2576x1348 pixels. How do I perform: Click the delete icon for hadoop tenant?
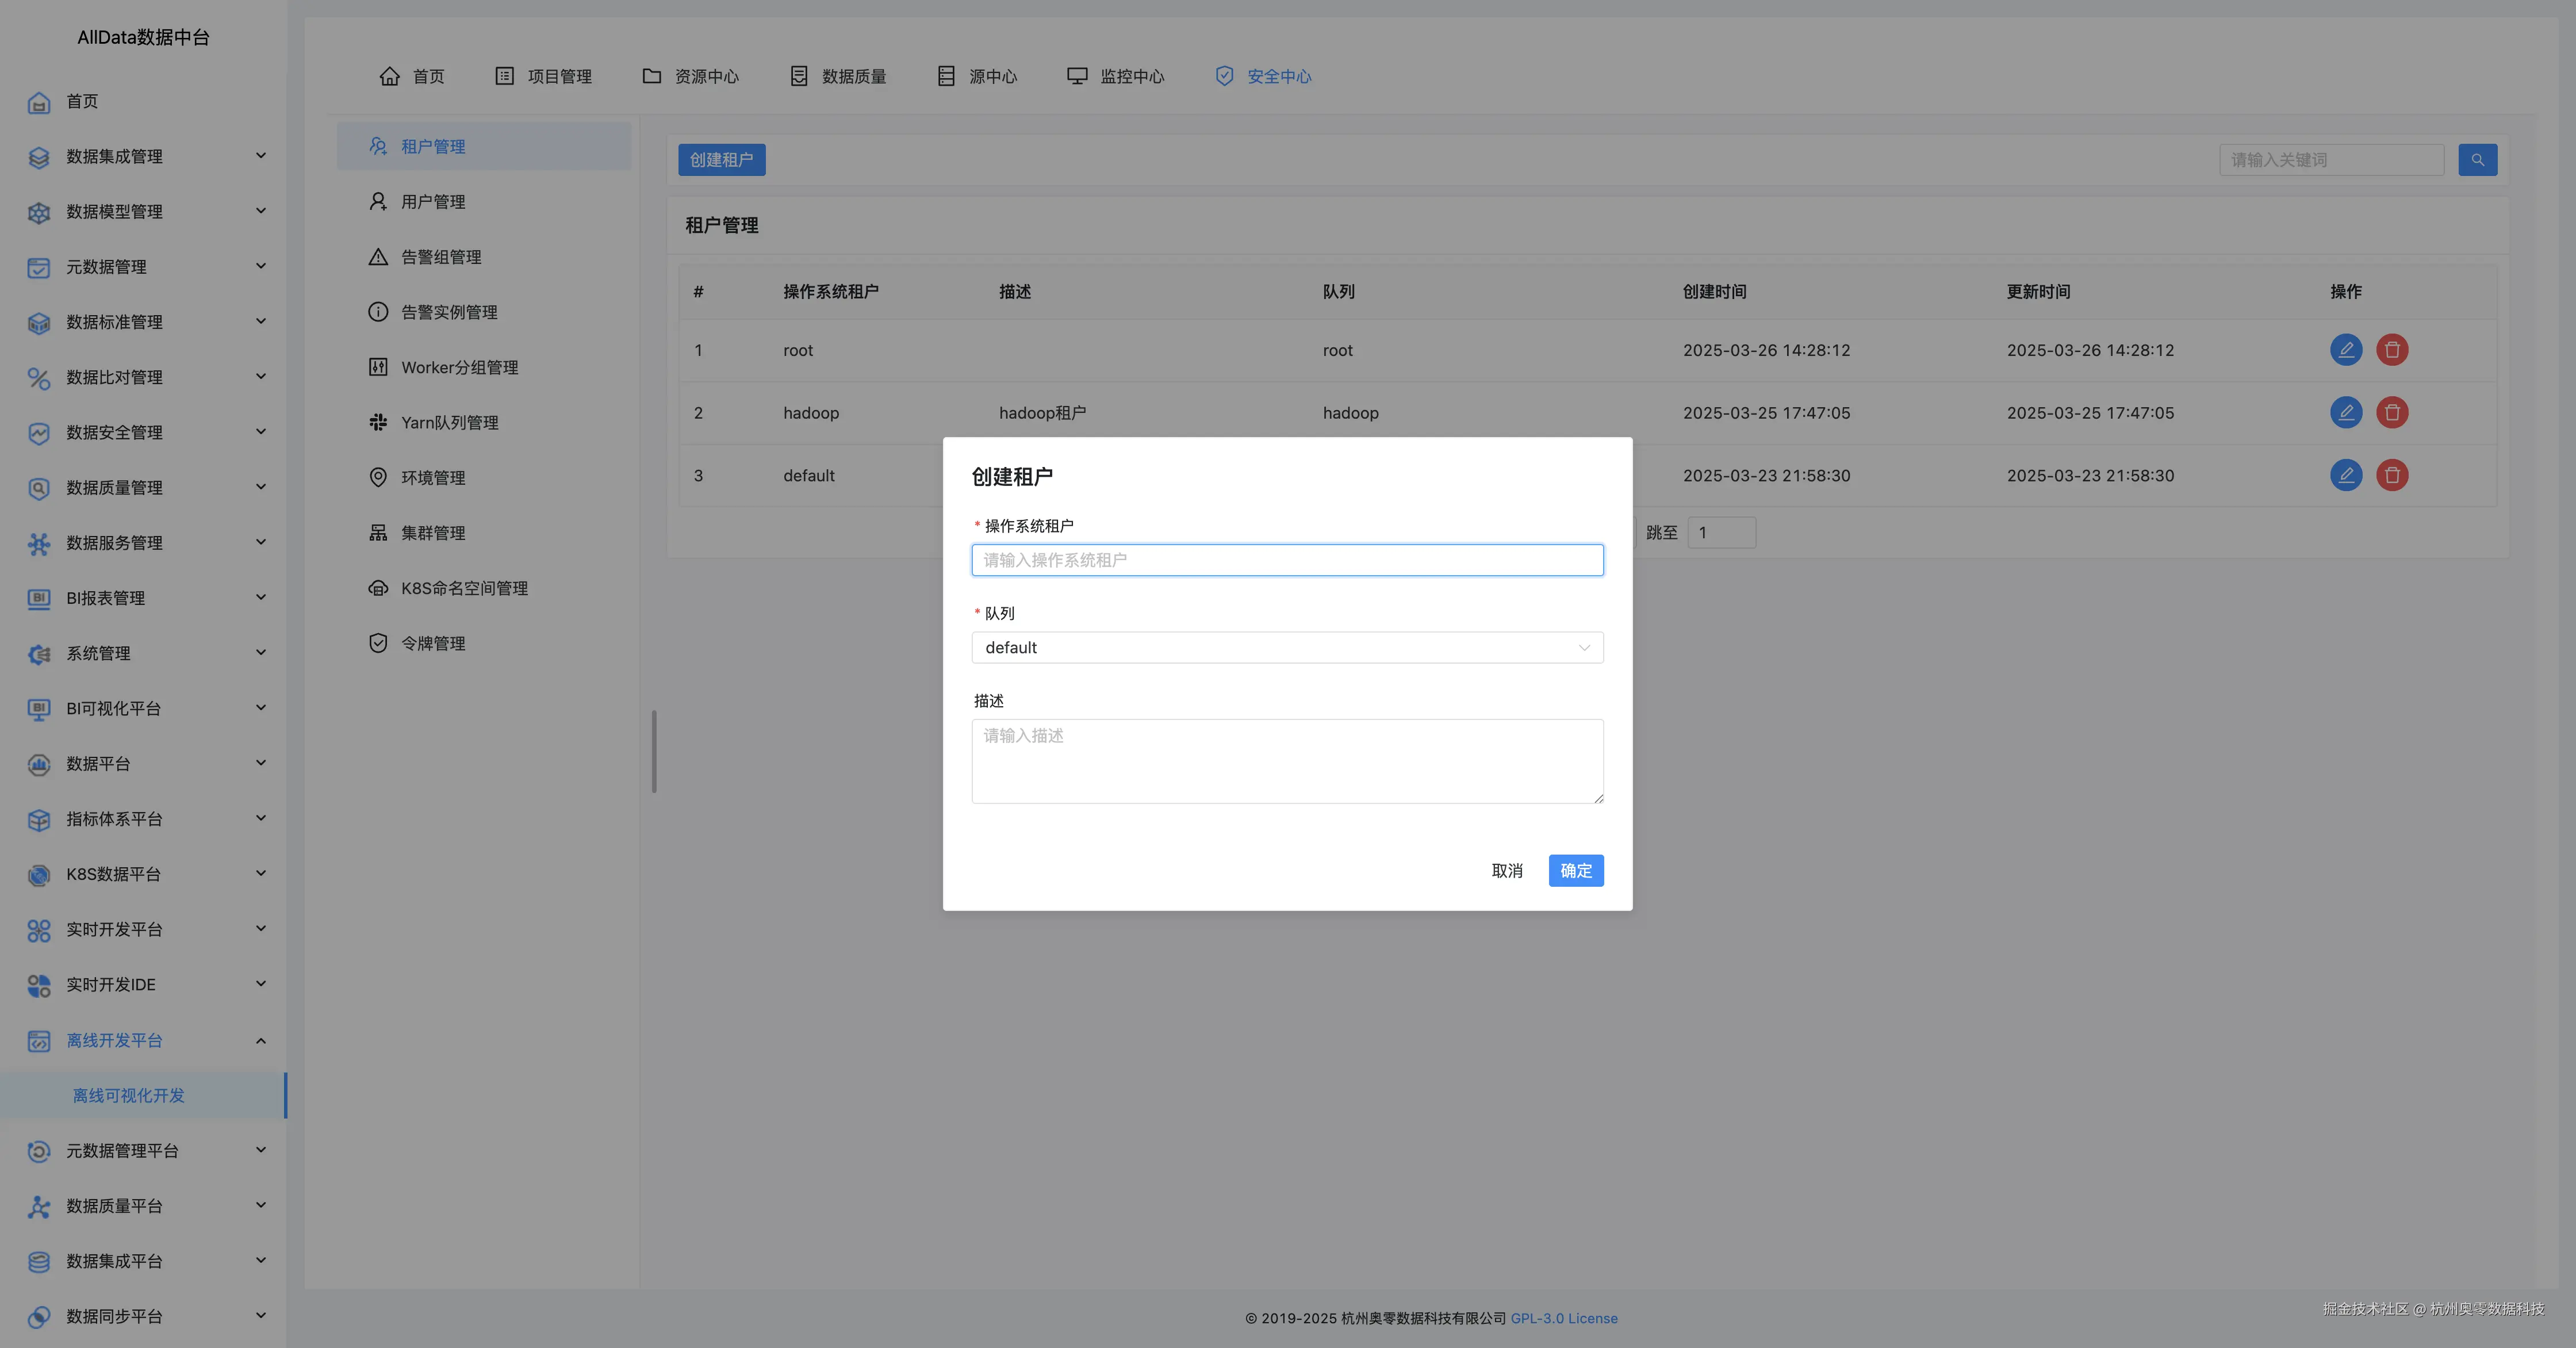[x=2391, y=412]
